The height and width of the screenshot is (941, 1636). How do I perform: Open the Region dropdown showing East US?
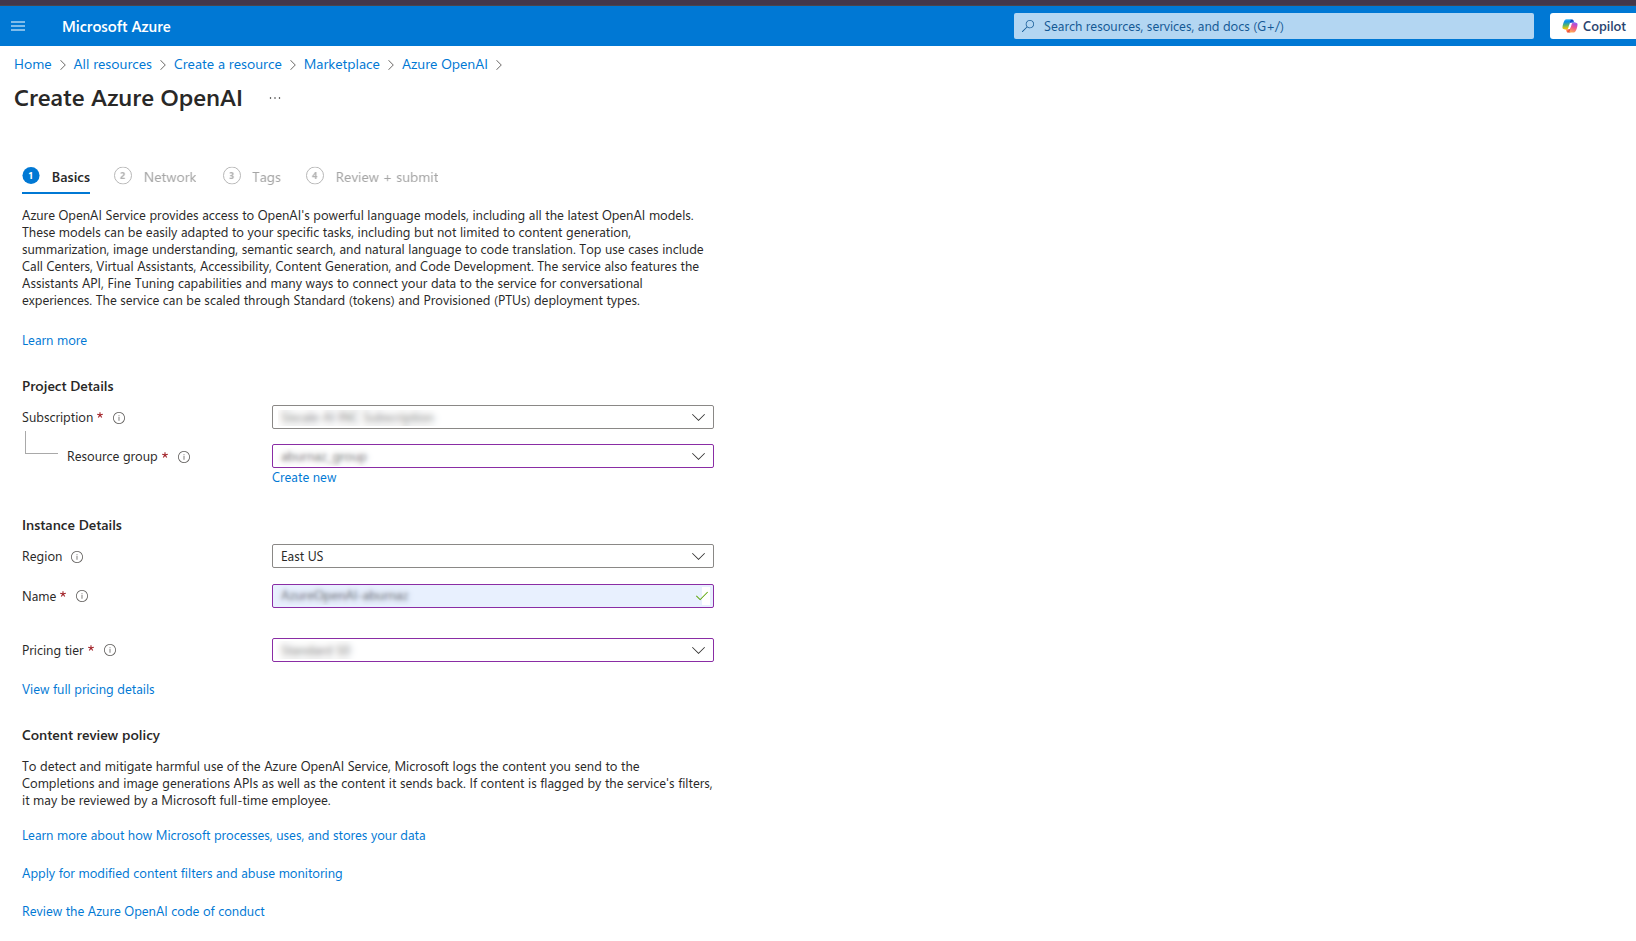click(493, 556)
